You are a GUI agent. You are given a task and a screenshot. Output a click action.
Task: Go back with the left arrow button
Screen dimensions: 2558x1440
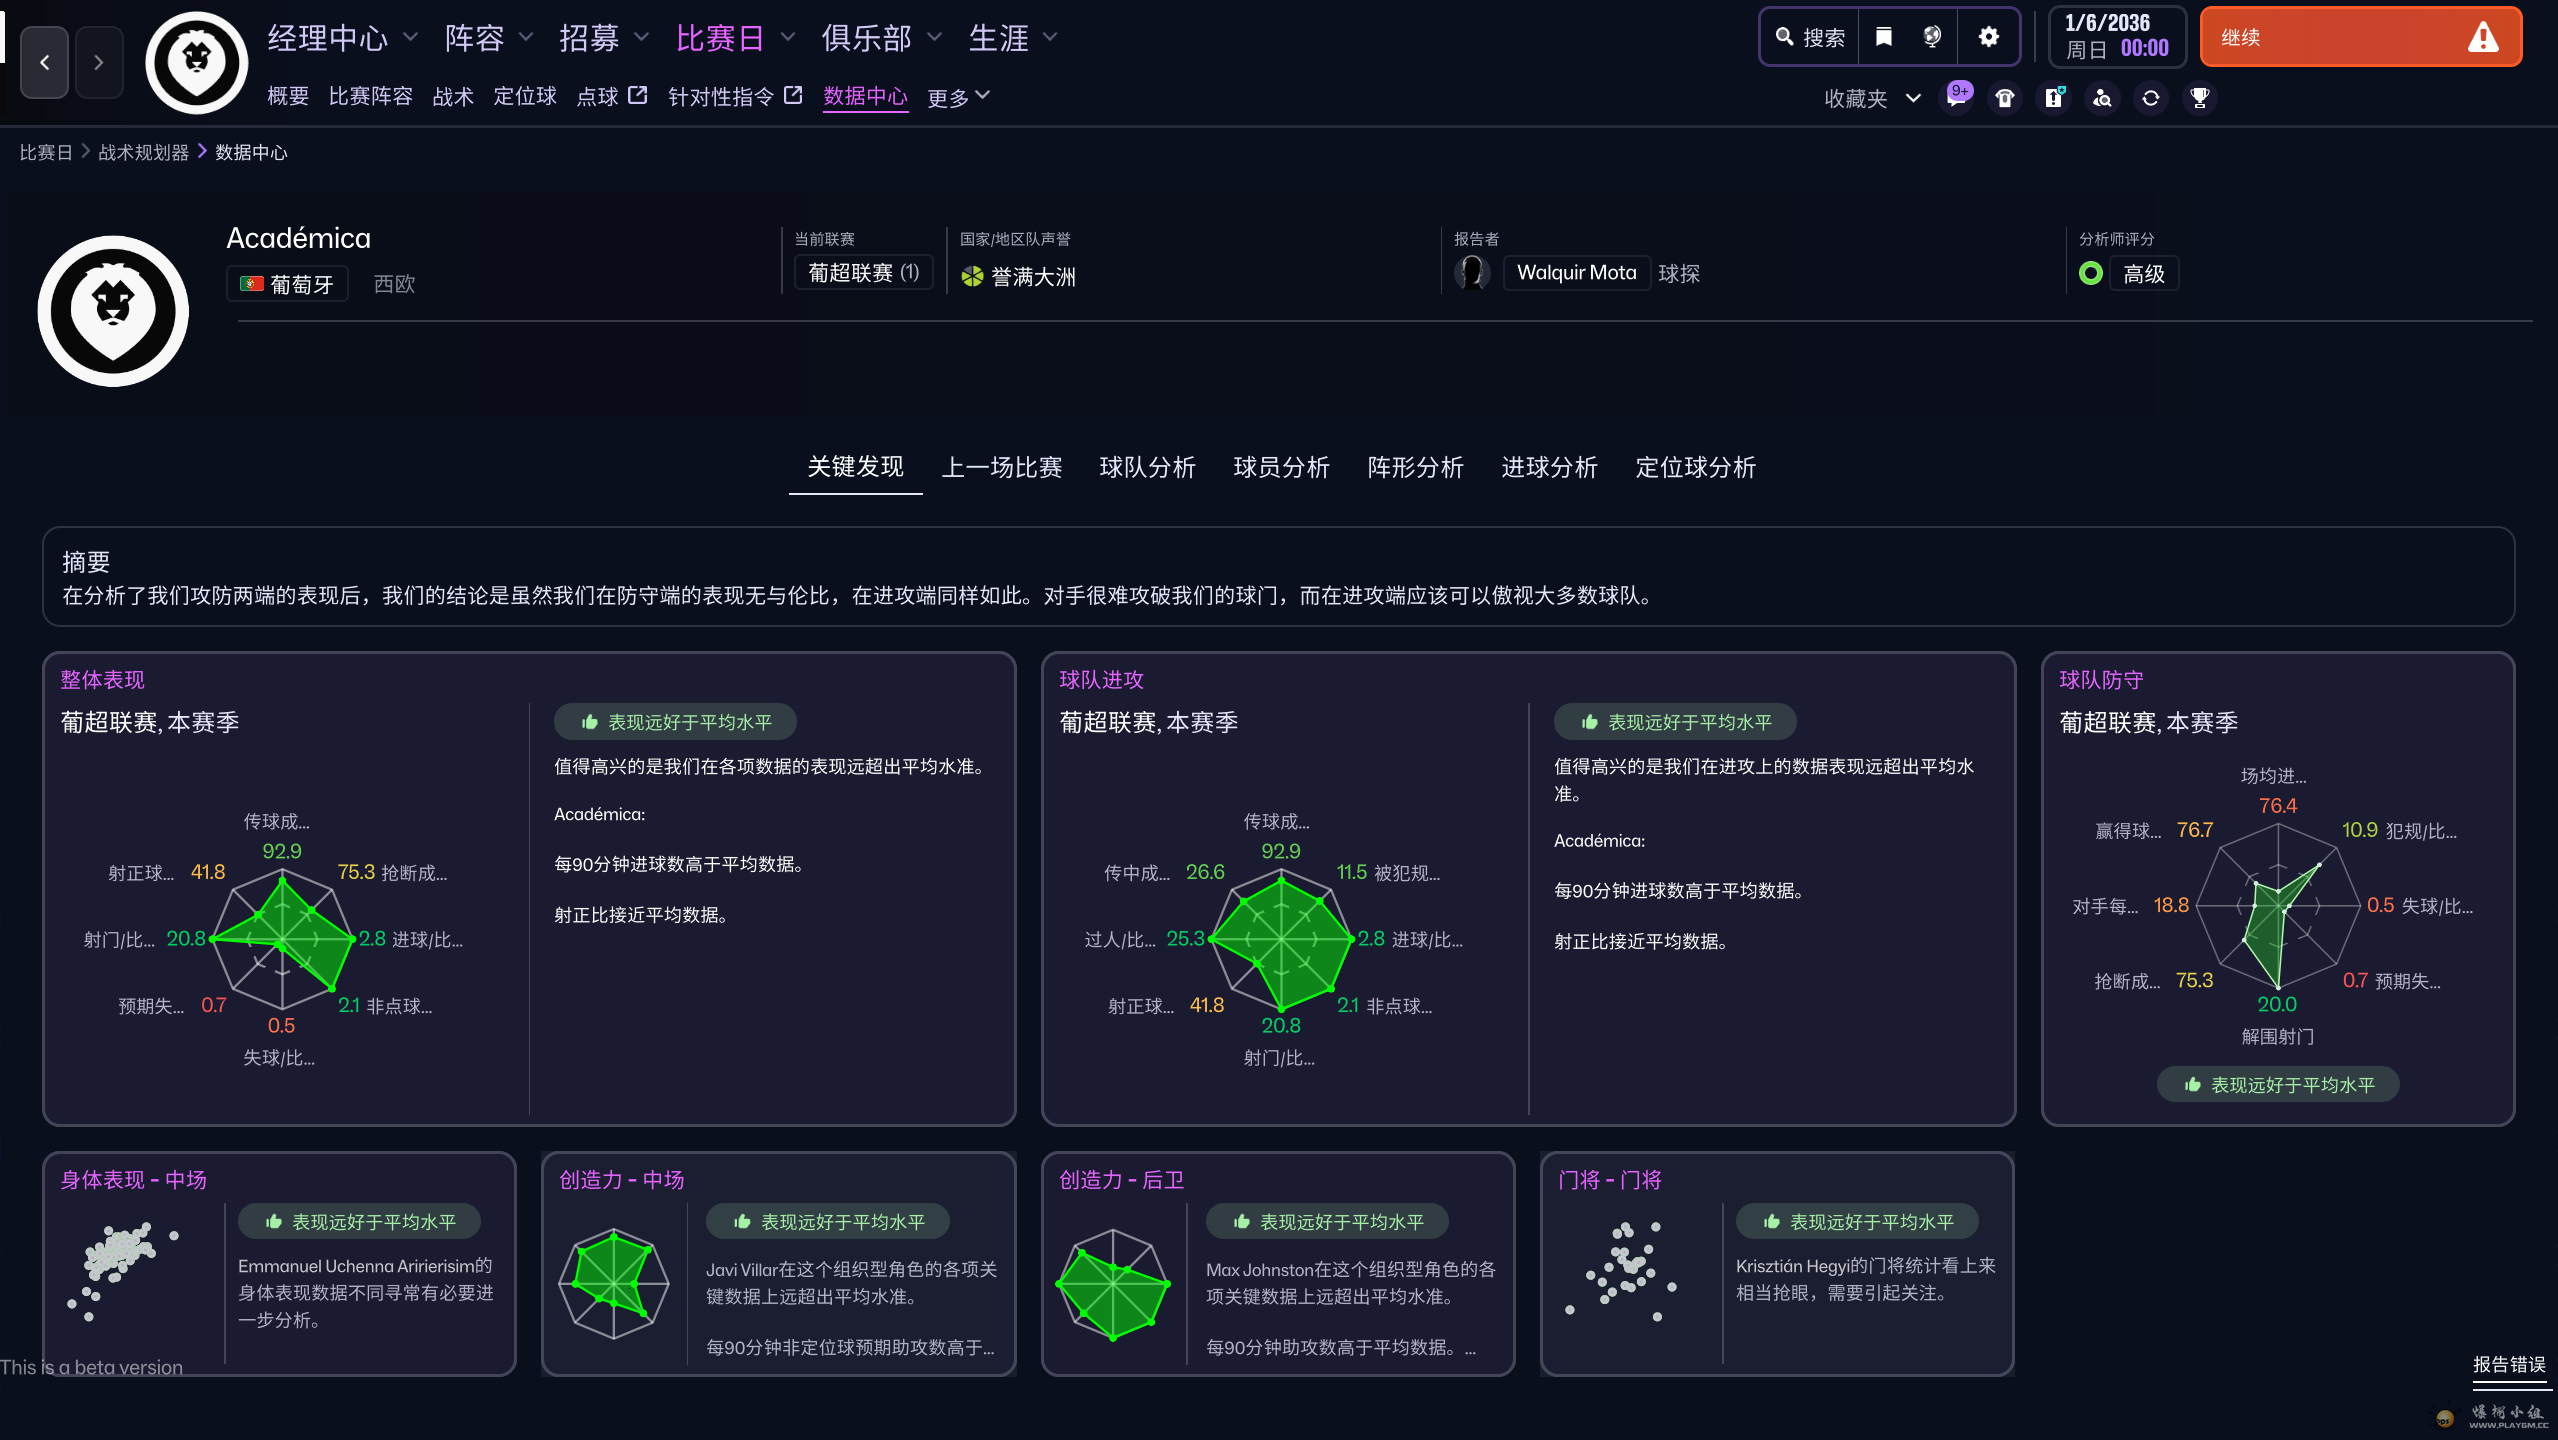[x=45, y=62]
